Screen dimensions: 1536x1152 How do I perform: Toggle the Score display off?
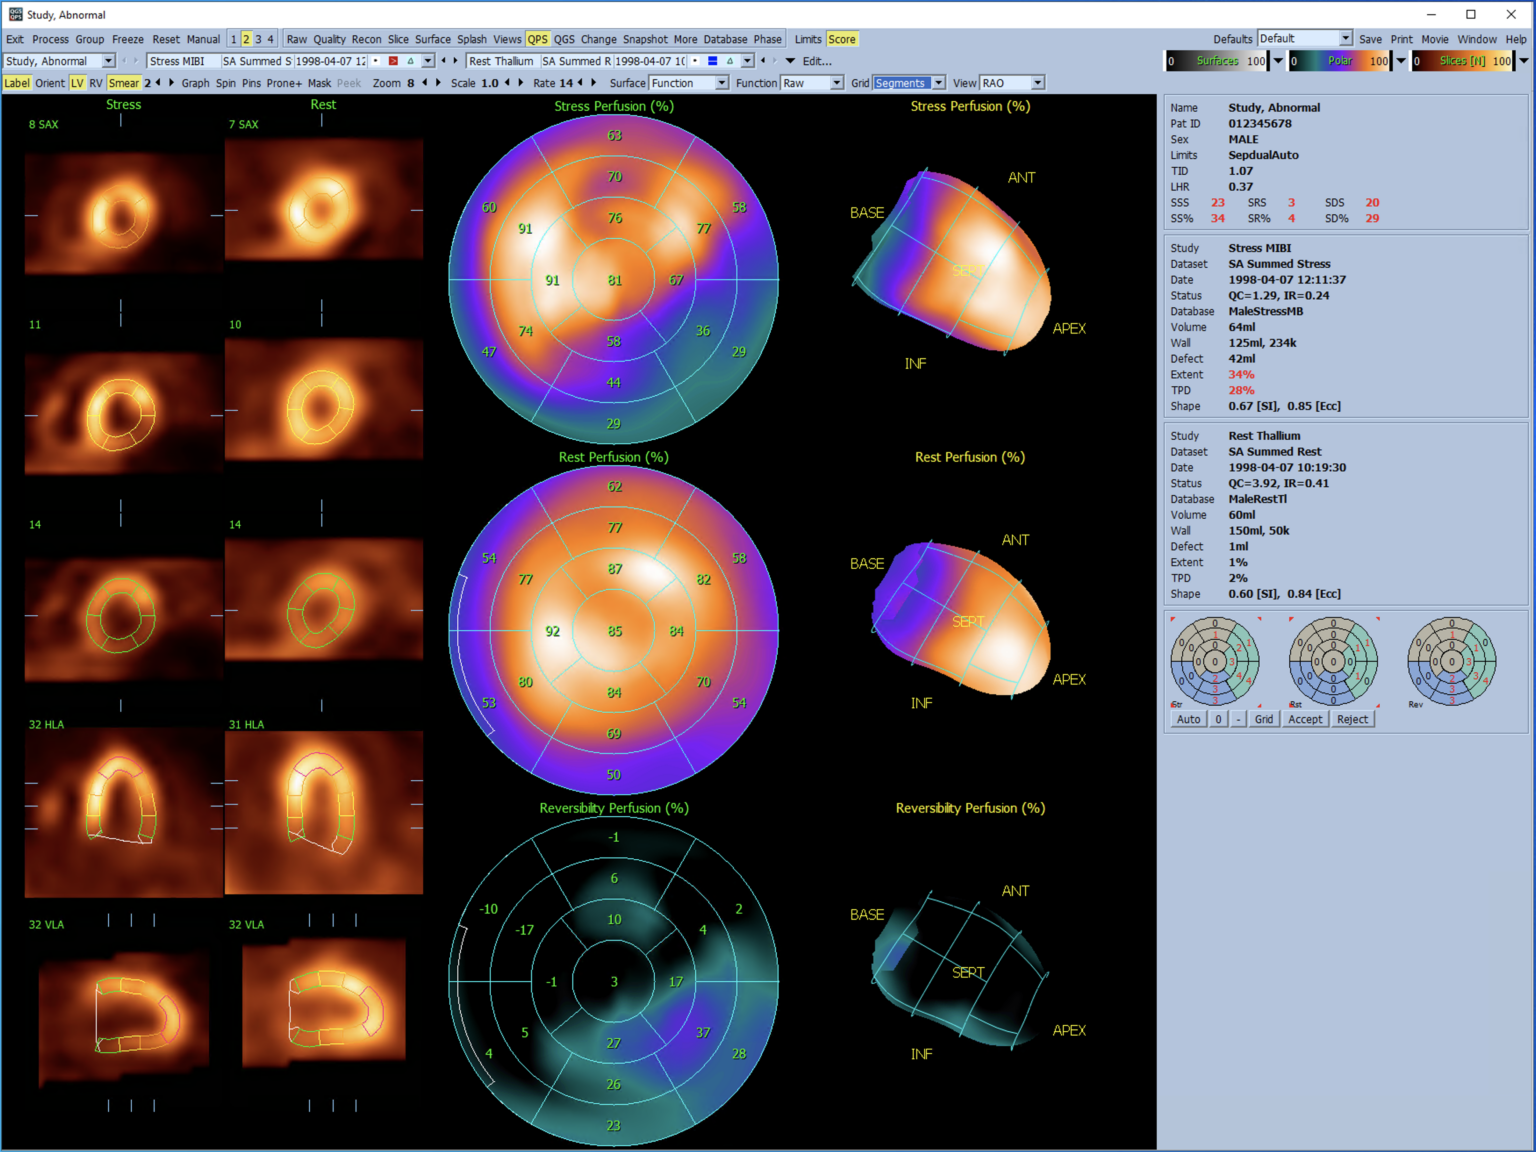(x=842, y=39)
